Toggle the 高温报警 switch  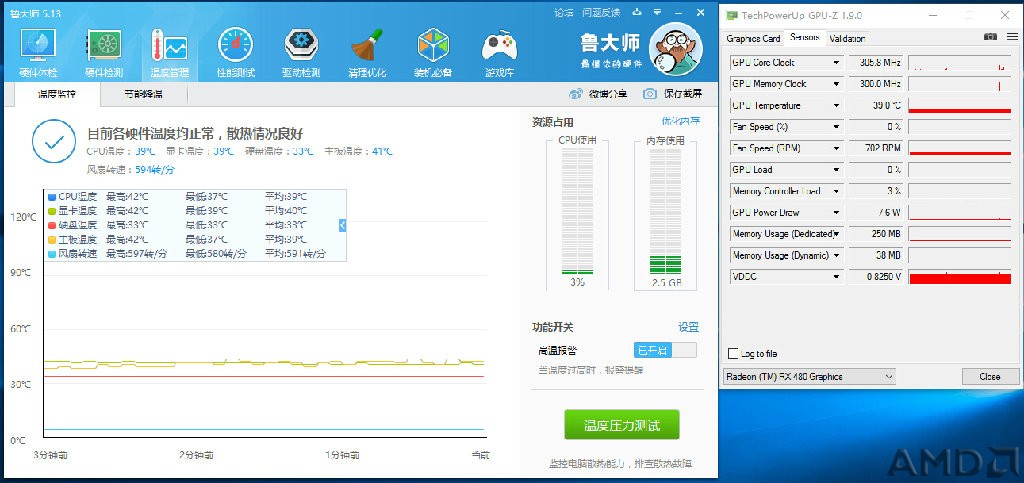pos(665,351)
